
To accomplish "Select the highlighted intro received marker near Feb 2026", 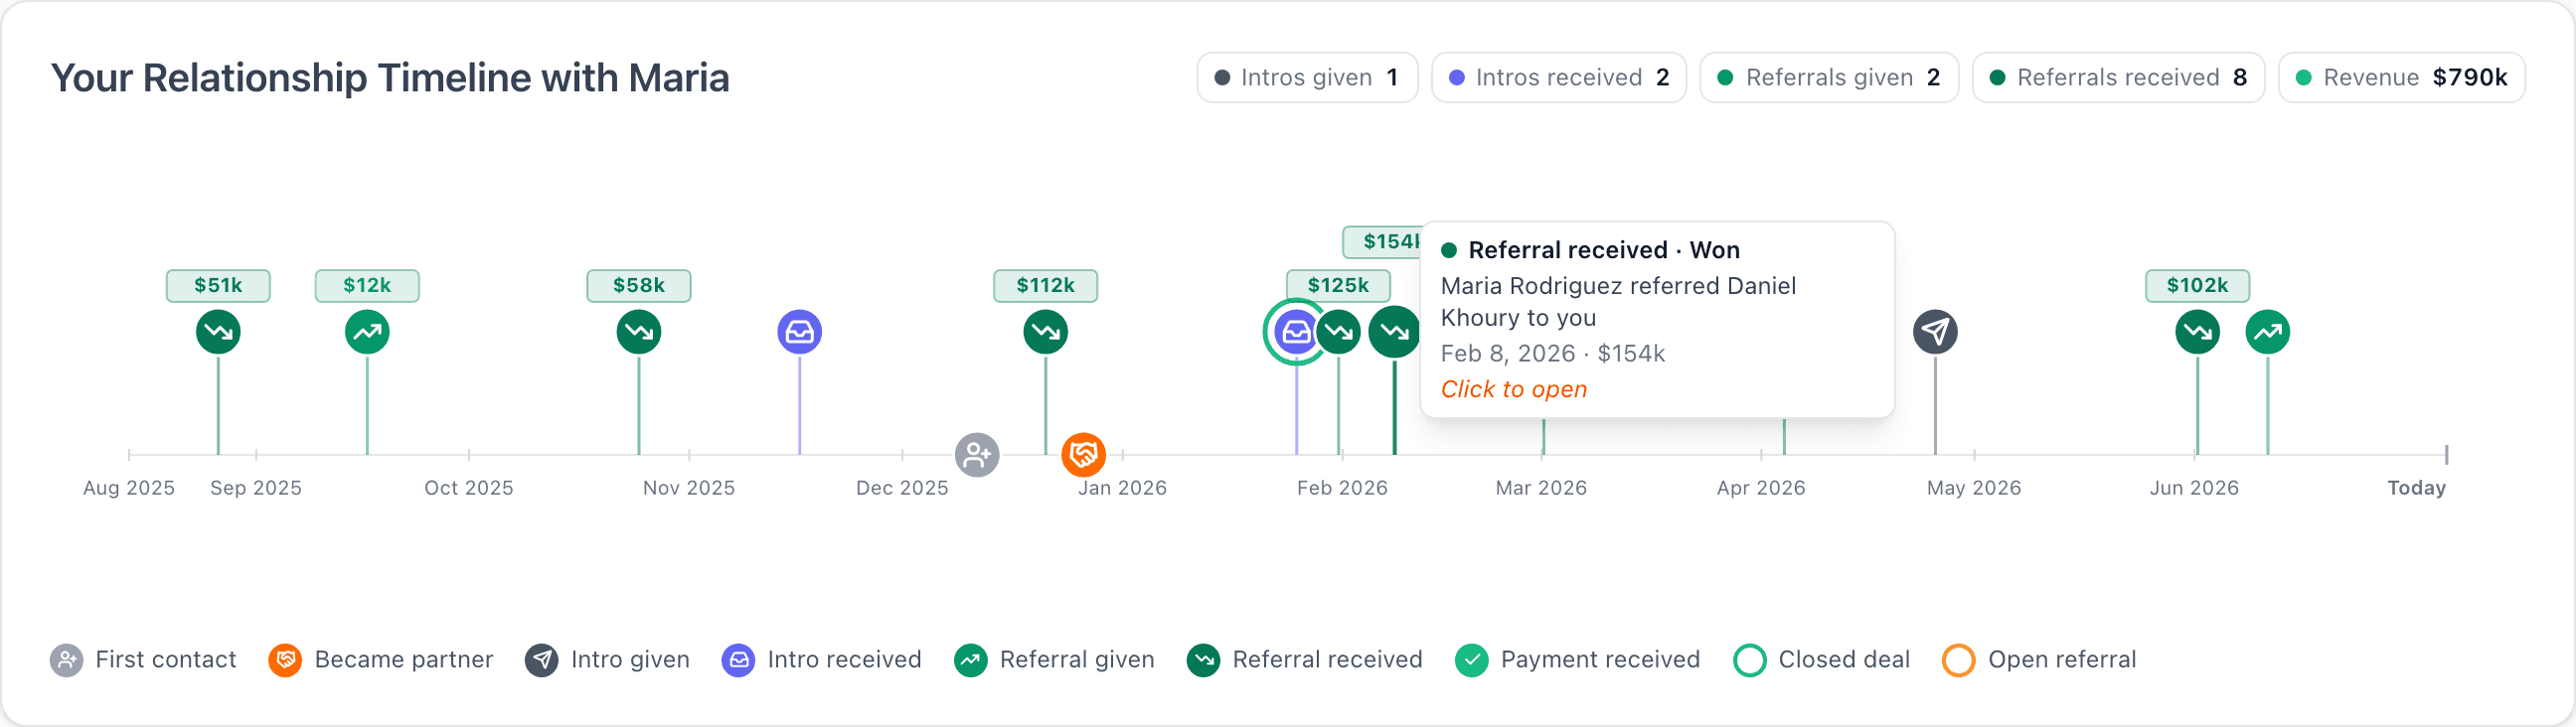I will pos(1296,332).
